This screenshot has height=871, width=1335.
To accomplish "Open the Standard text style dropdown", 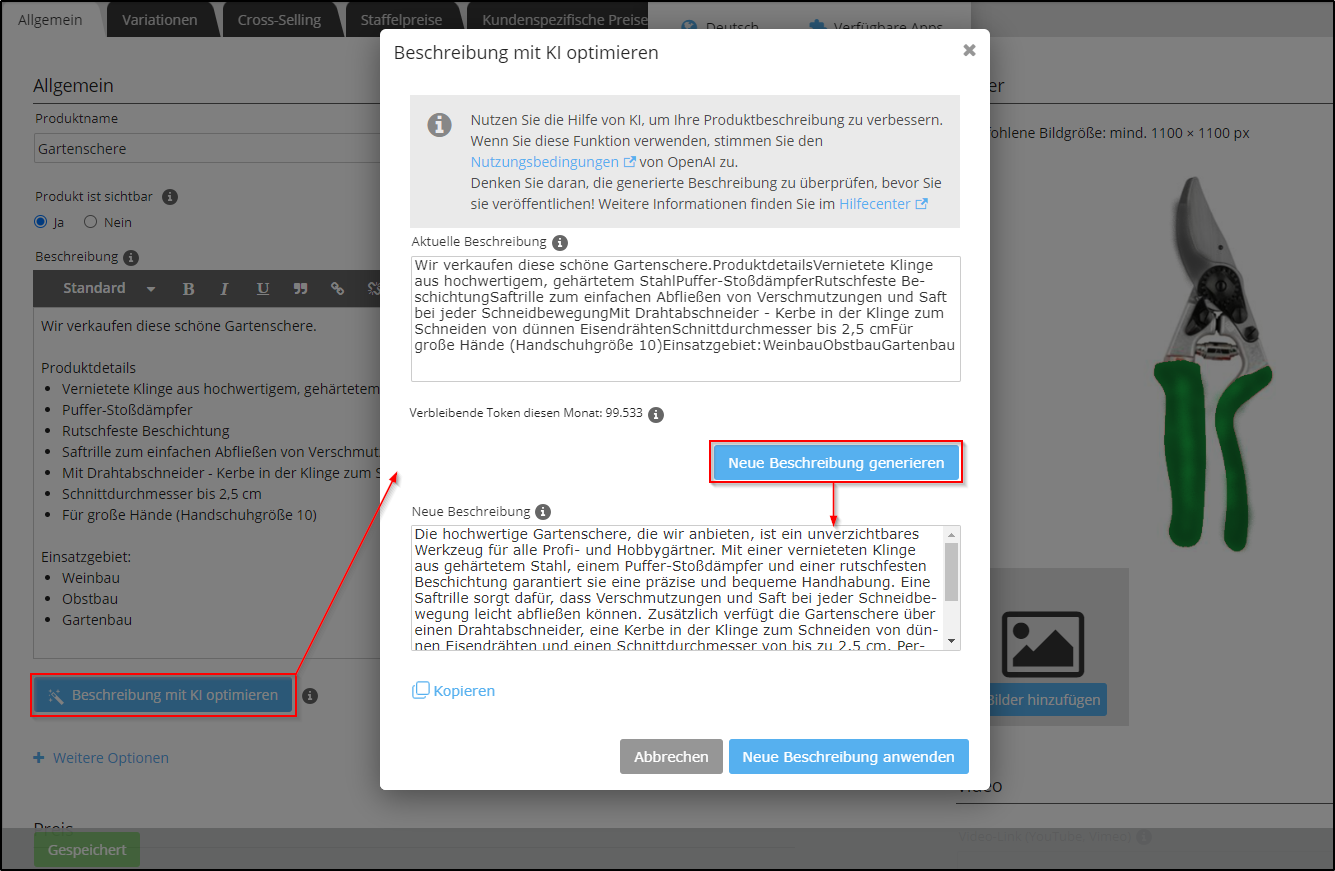I will [108, 289].
